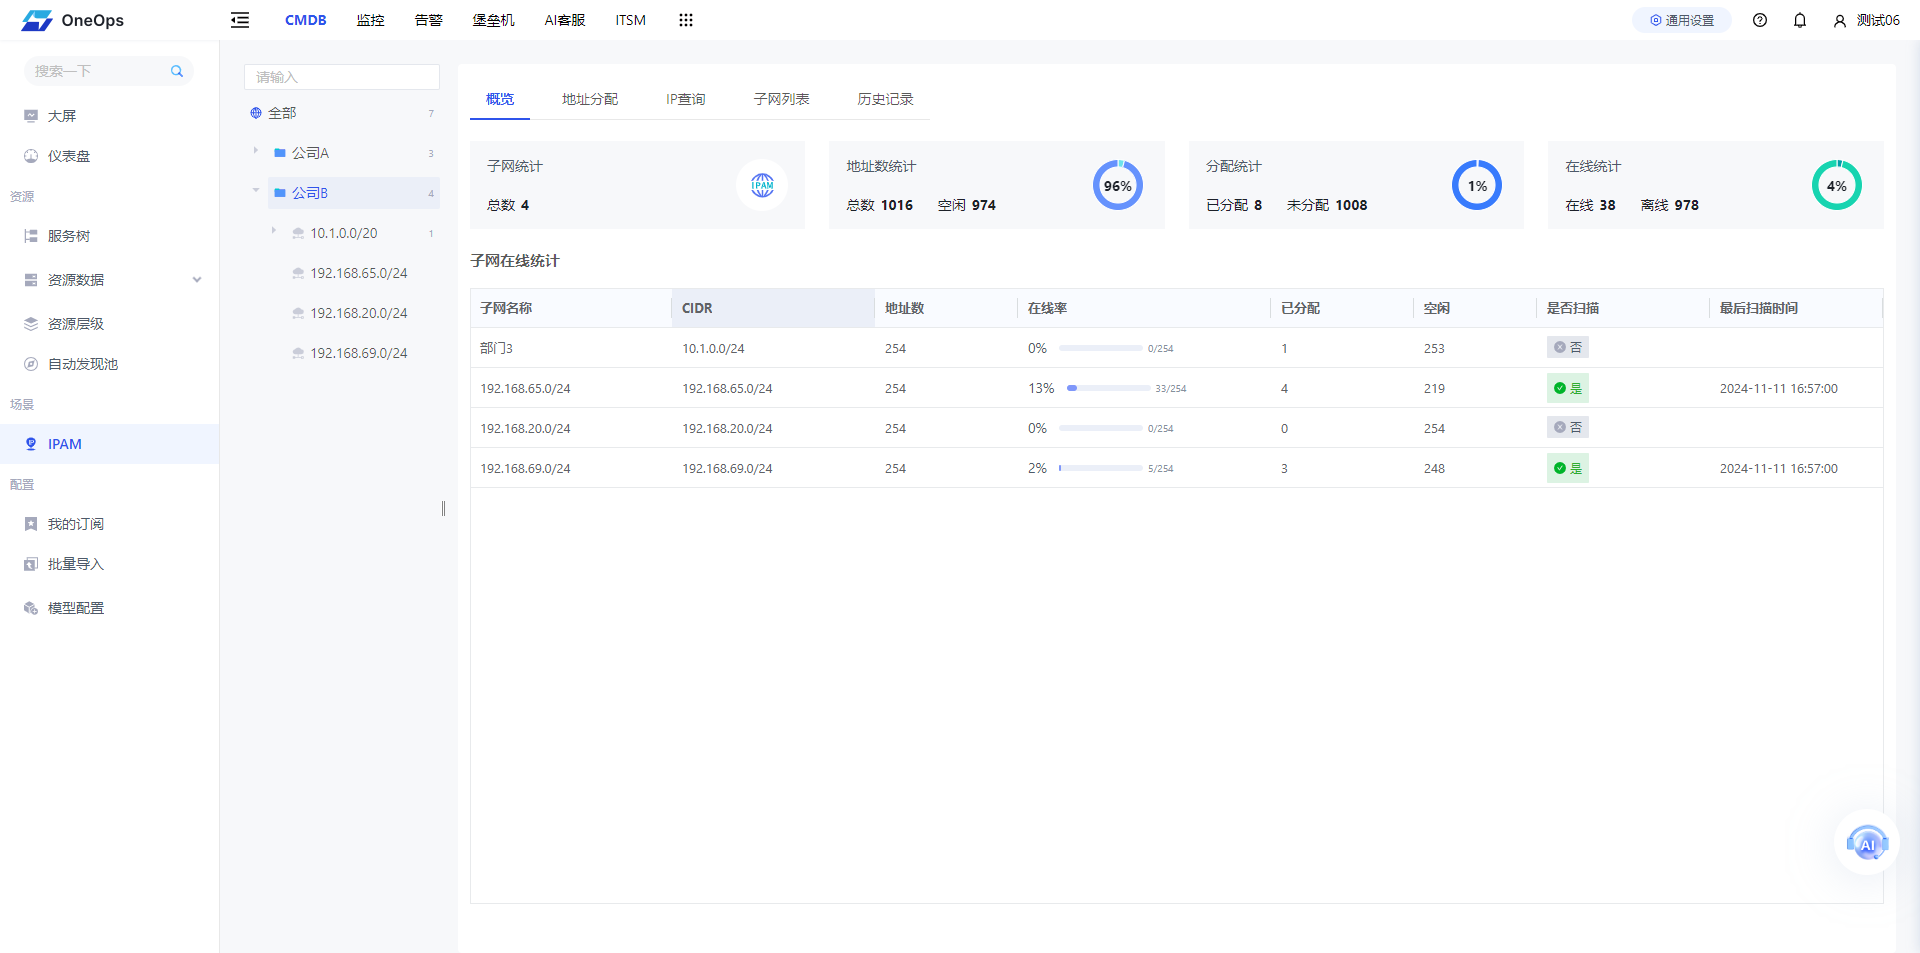The image size is (1920, 953).
Task: Click the 是 scan badge for 192.168.65.0/24
Action: (1567, 388)
